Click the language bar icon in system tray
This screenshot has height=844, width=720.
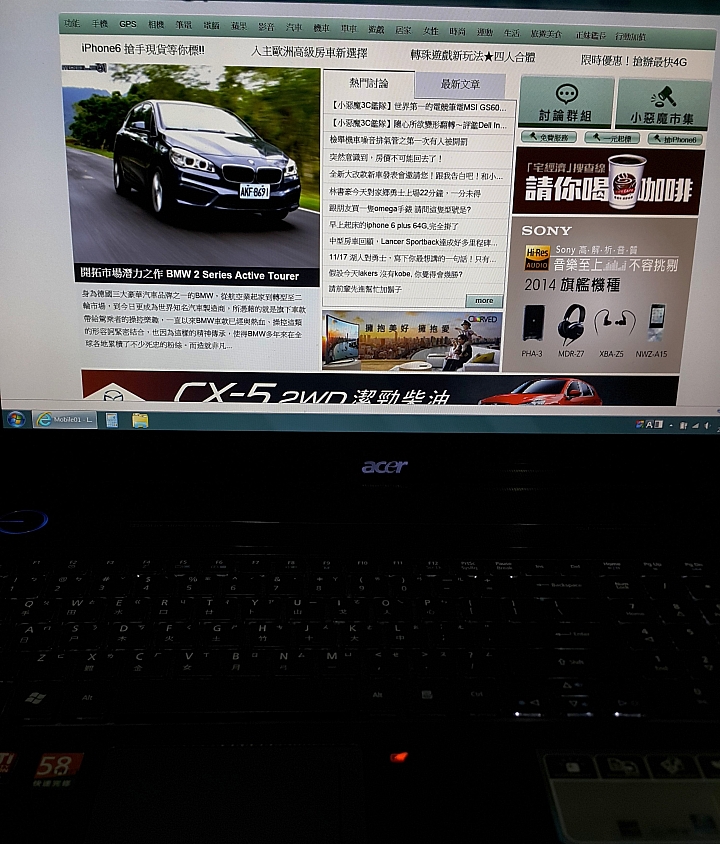650,425
